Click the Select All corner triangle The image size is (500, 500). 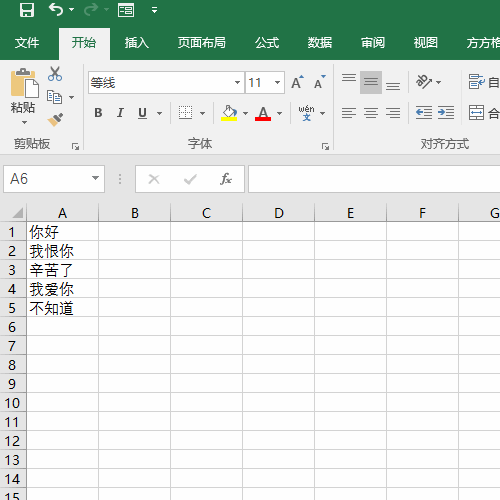coord(17,213)
